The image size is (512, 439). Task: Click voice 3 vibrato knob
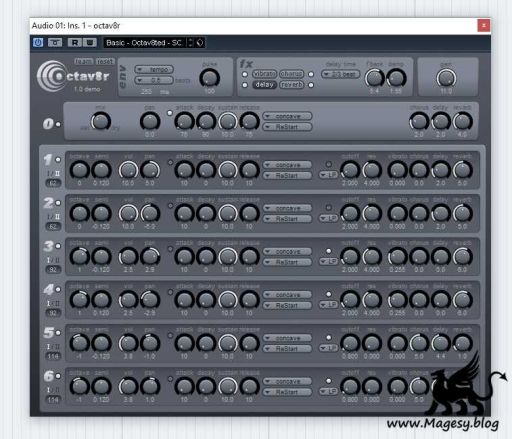click(397, 257)
